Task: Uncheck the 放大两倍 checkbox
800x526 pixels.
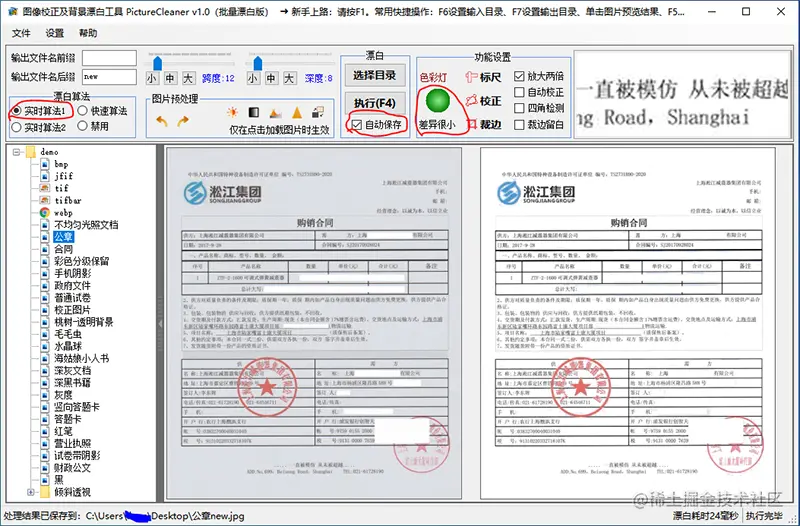Action: tap(519, 76)
